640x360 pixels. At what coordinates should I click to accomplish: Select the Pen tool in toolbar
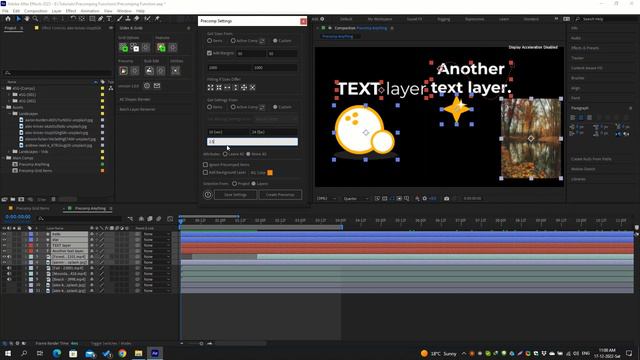[100, 19]
